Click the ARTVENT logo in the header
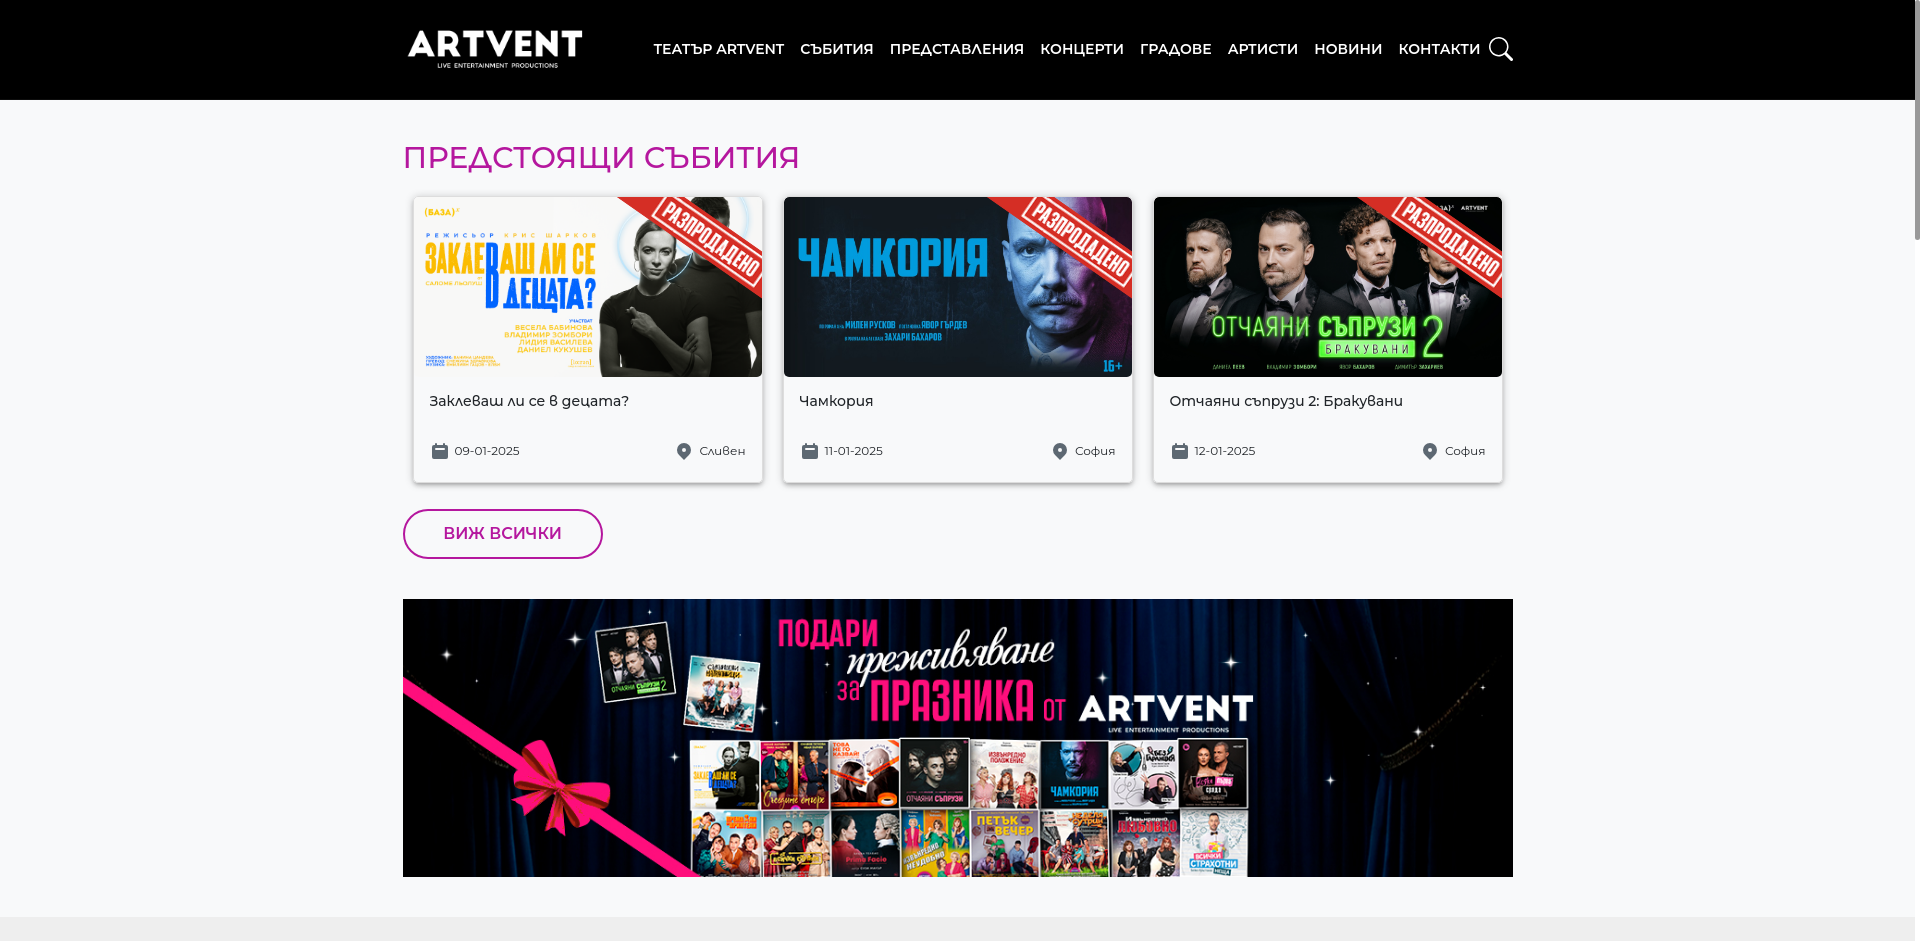Screen dimensions: 1920x941 tap(495, 49)
